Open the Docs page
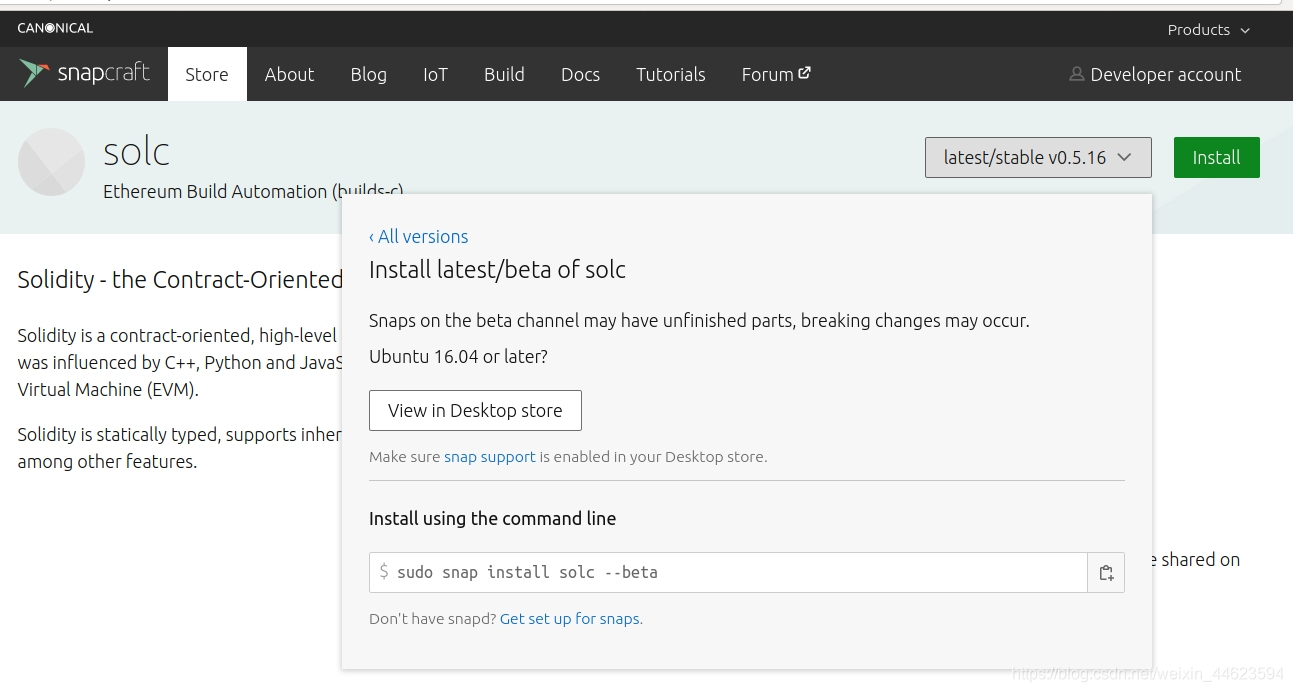The image size is (1293, 692). [580, 74]
